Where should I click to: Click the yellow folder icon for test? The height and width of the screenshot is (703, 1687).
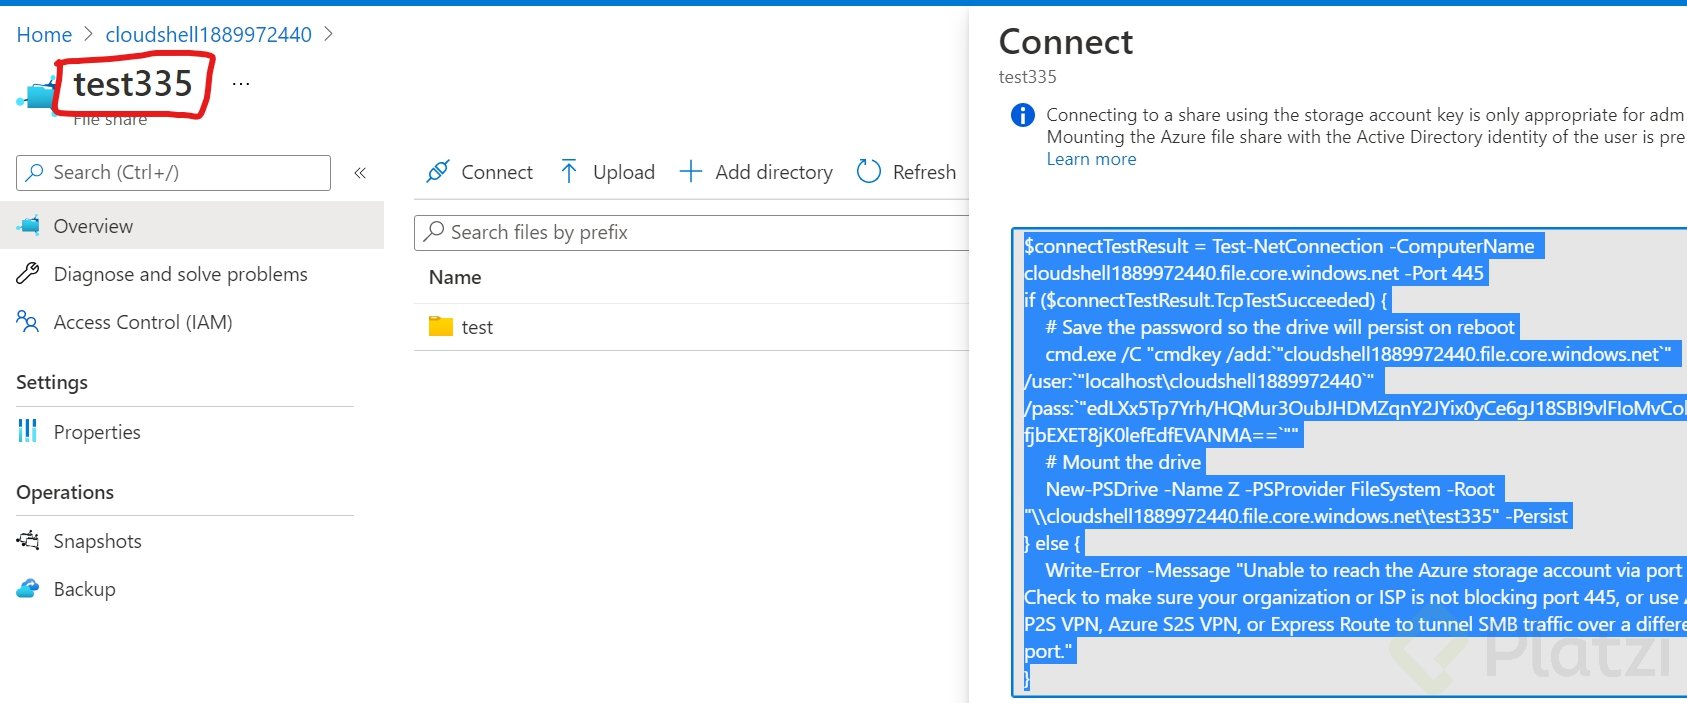pyautogui.click(x=441, y=326)
